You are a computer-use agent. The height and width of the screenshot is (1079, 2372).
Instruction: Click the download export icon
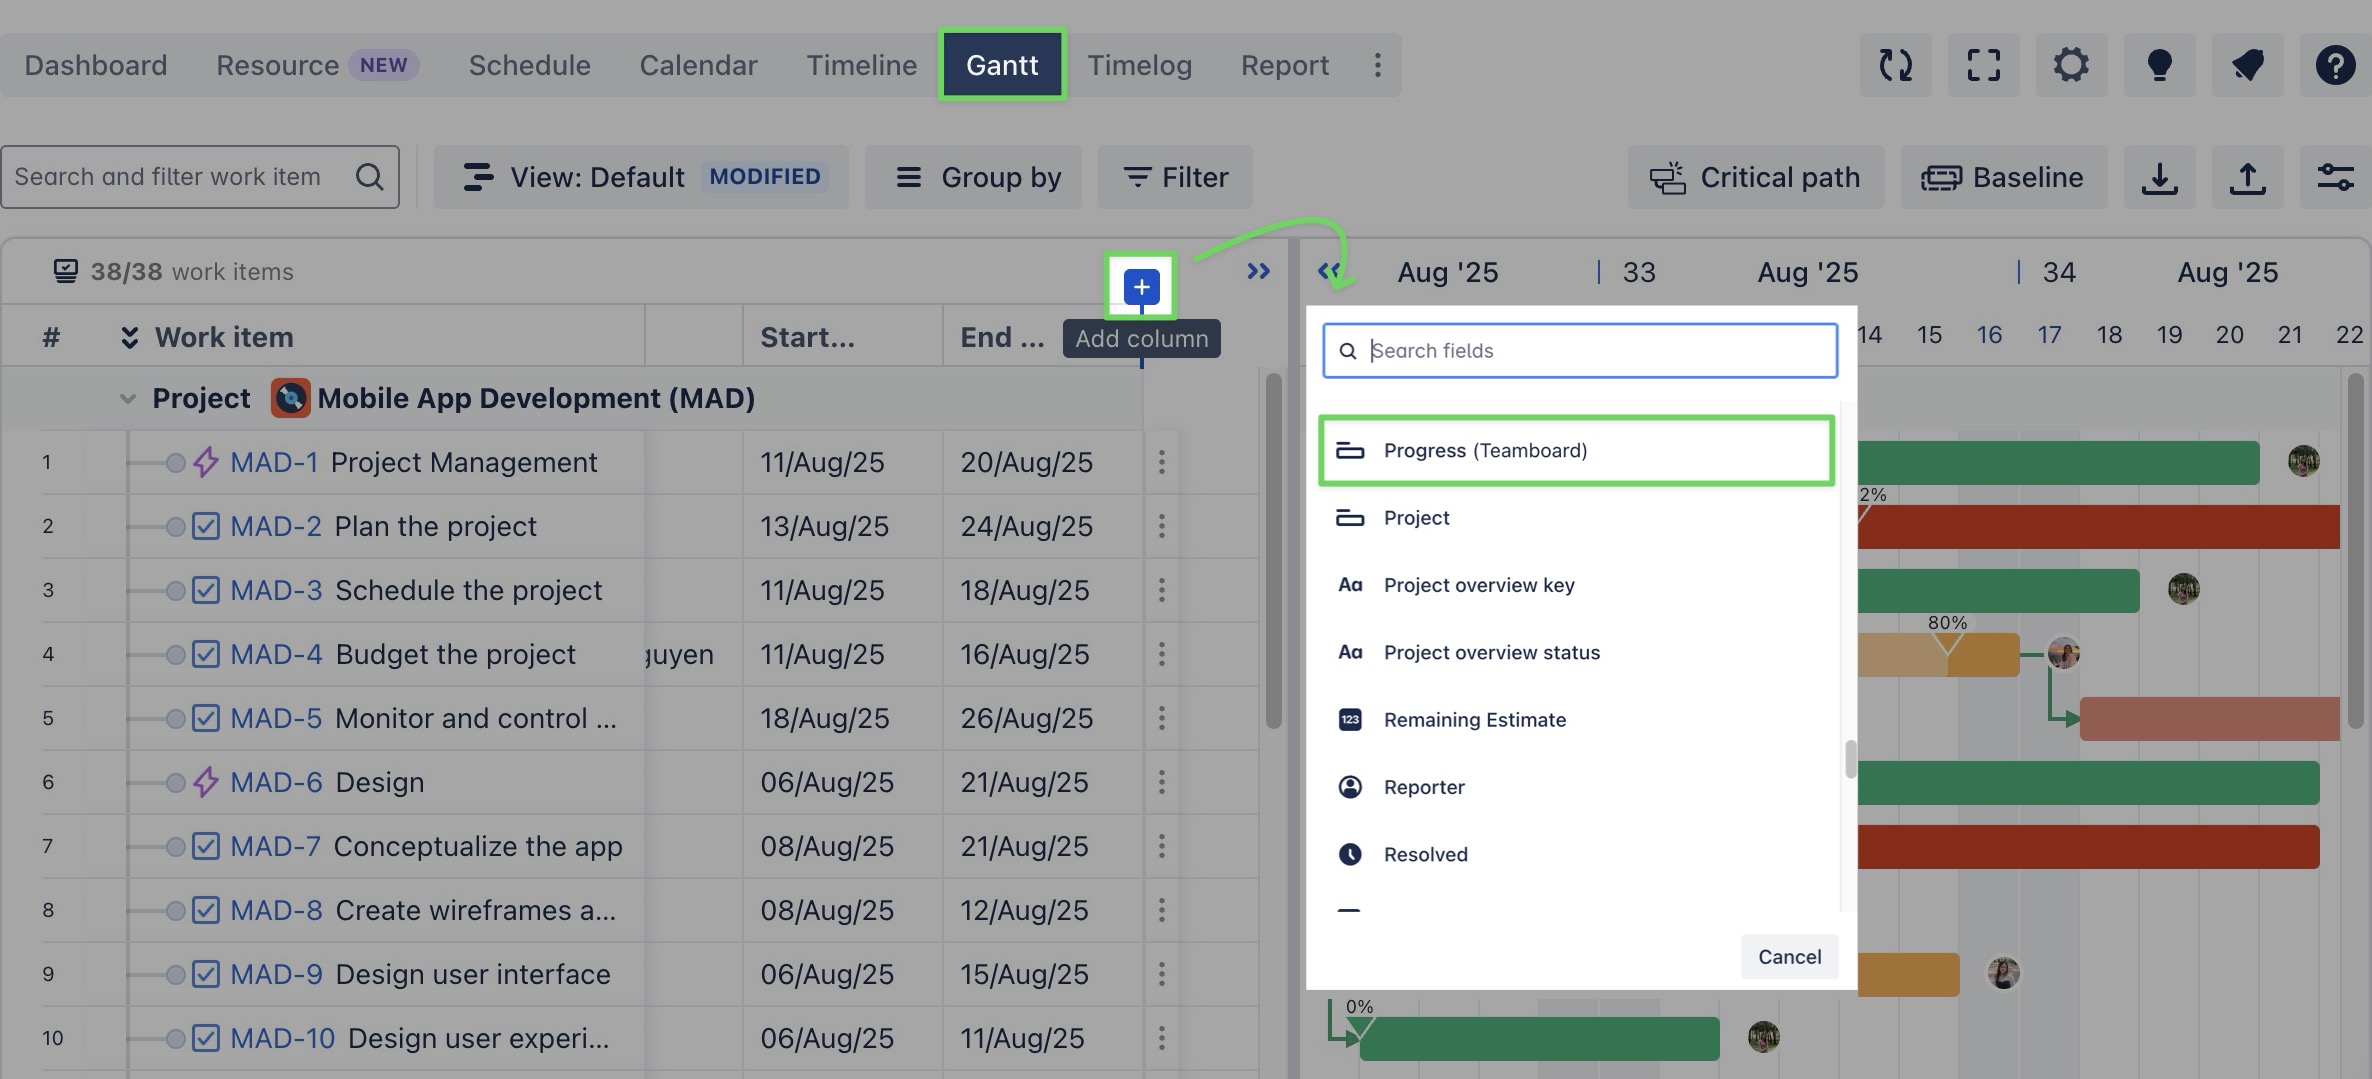[2159, 178]
